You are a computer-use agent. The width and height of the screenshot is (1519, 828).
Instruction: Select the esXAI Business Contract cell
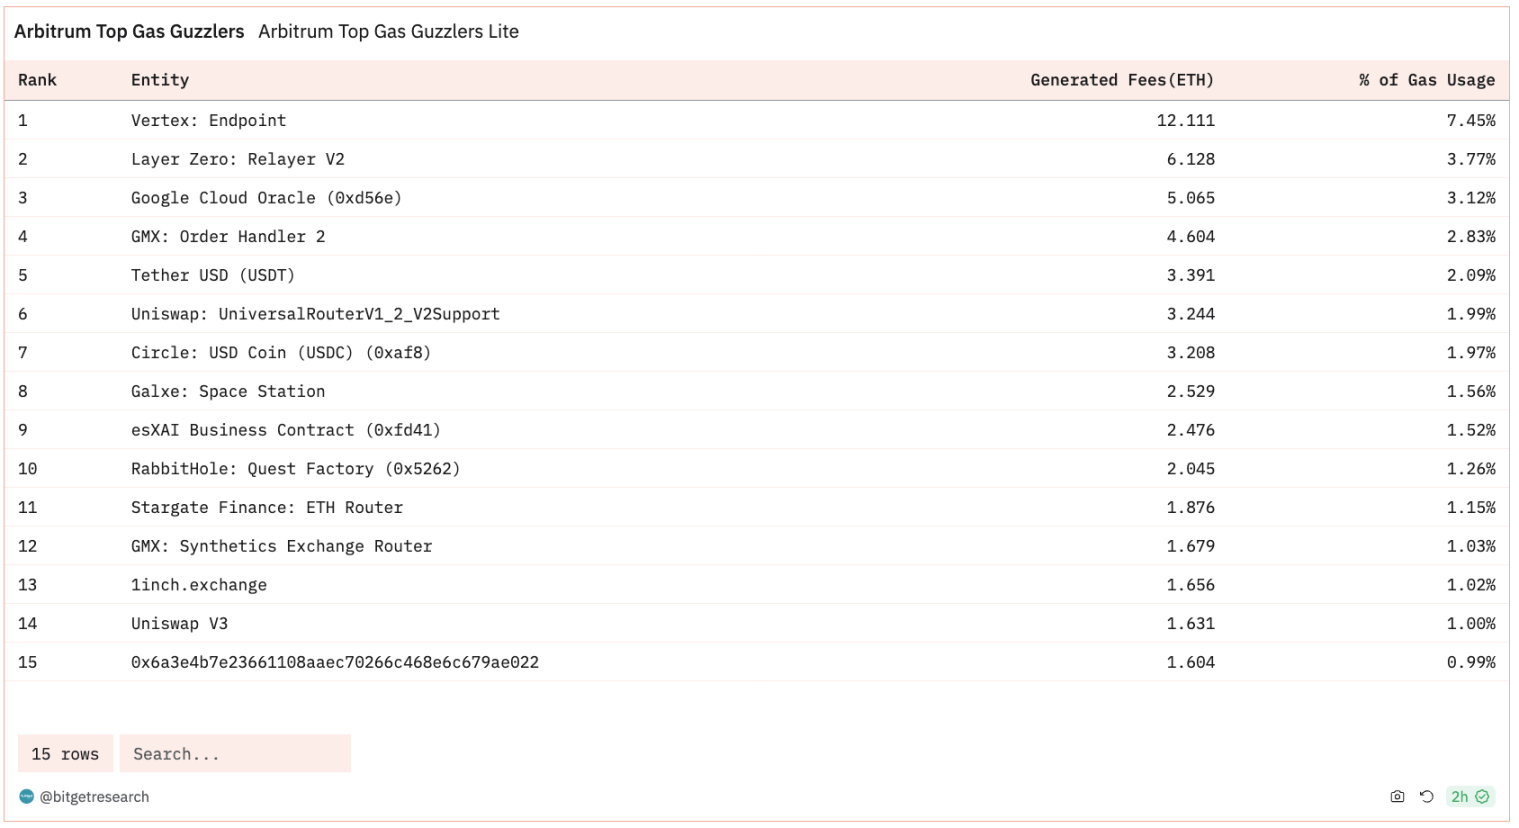point(286,430)
